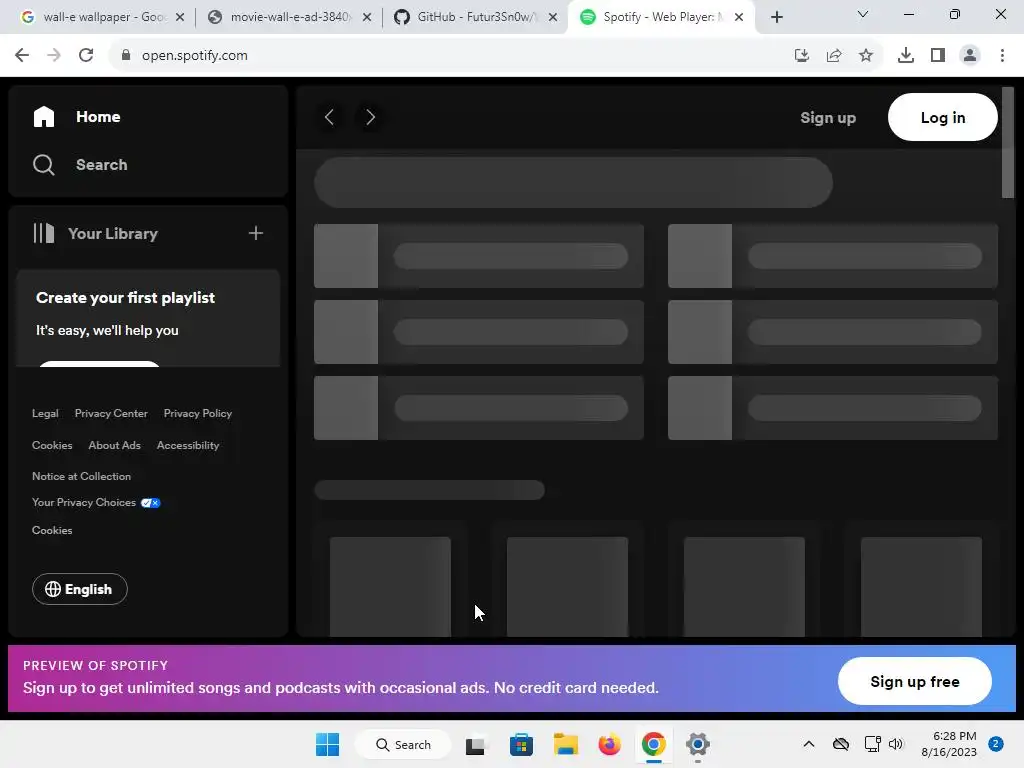The width and height of the screenshot is (1024, 768).
Task: Open Chrome profile menu
Action: coord(970,56)
